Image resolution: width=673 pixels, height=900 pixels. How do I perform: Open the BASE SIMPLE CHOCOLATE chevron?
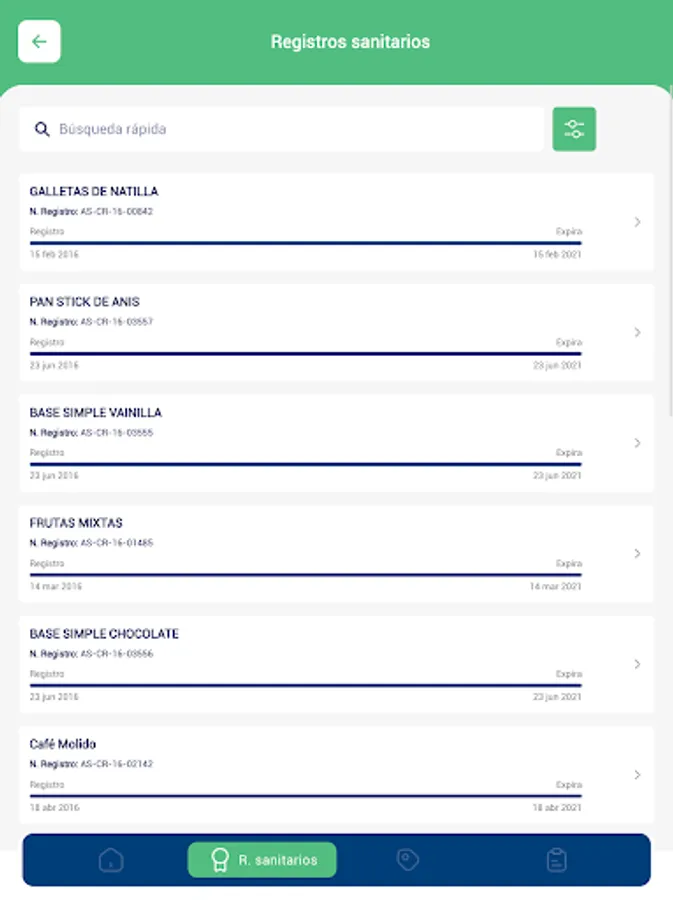(637, 664)
